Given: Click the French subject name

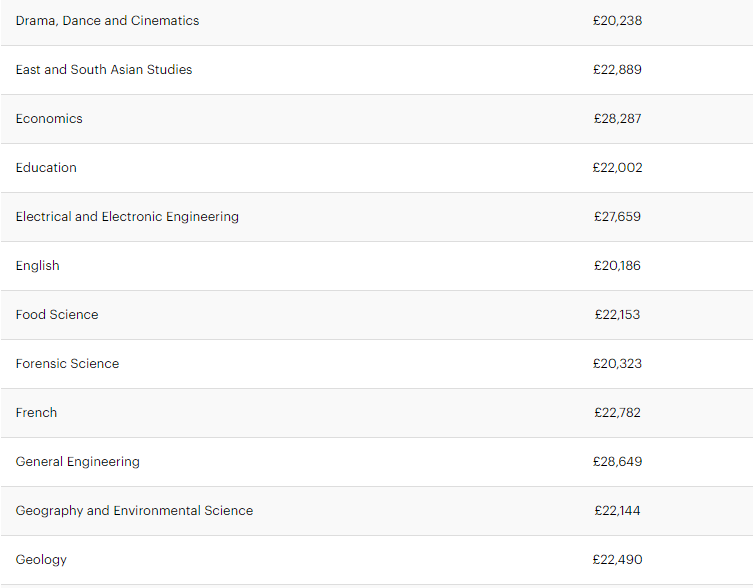Looking at the screenshot, I should (36, 413).
